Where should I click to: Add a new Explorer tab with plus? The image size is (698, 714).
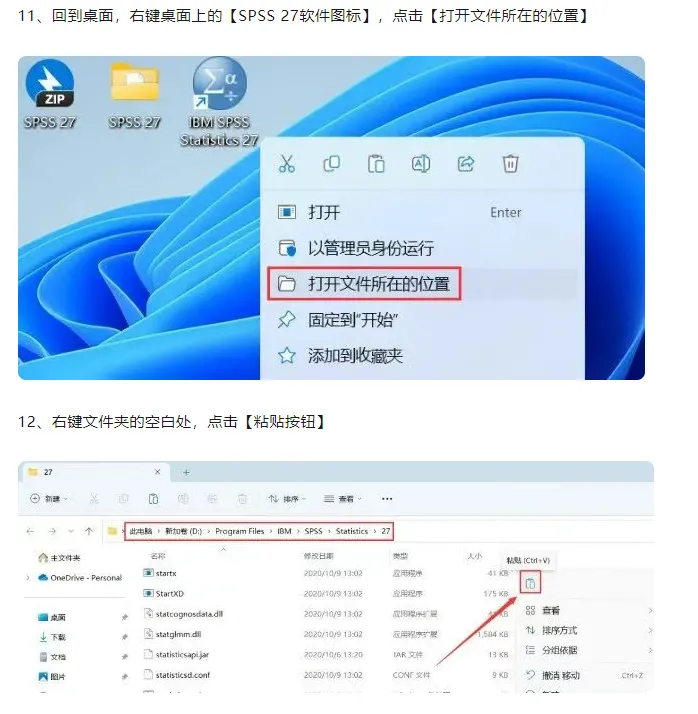tap(186, 473)
